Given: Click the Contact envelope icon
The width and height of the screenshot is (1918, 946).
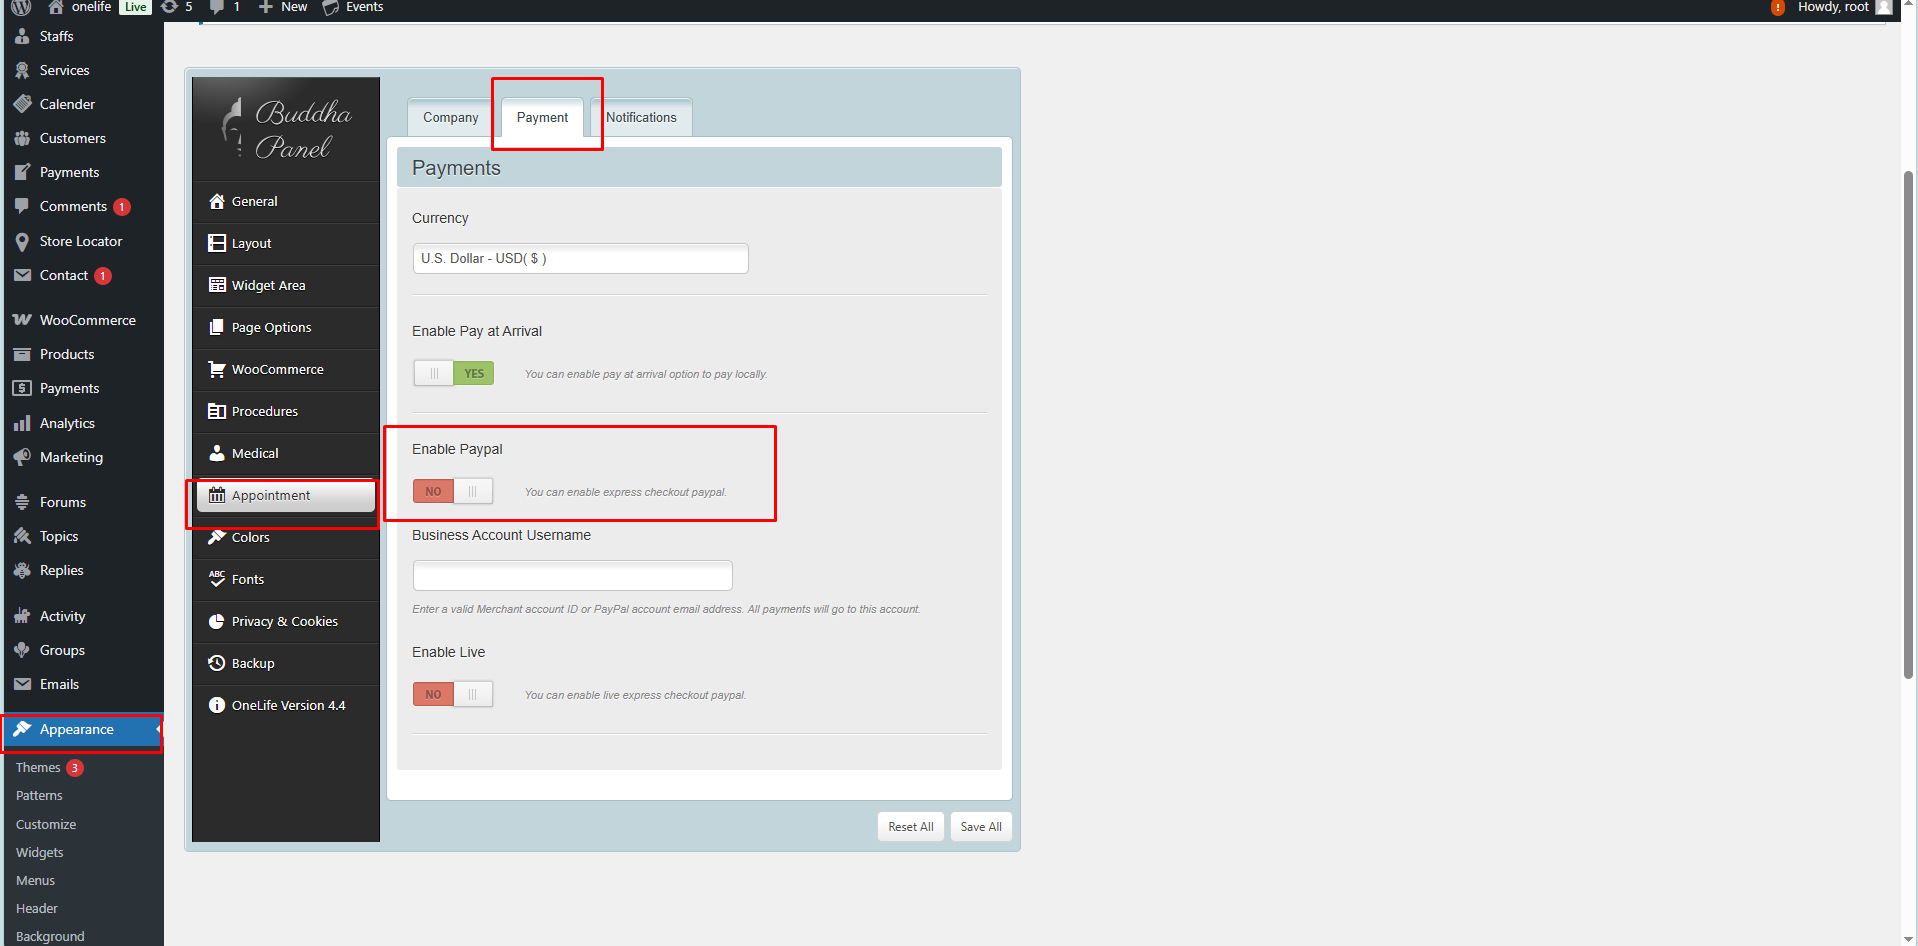Looking at the screenshot, I should point(22,275).
